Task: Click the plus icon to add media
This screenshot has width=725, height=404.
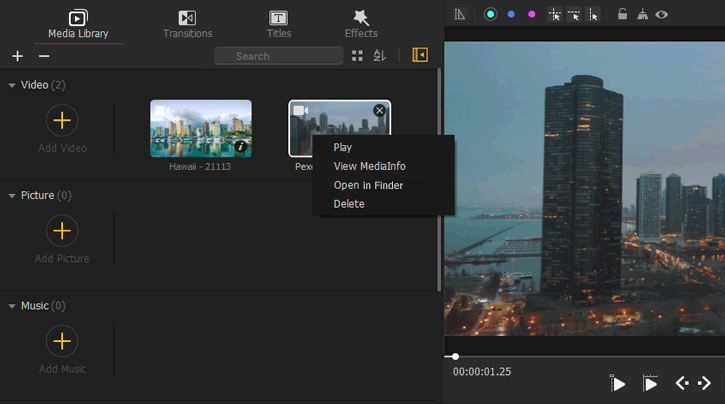Action: tap(17, 56)
